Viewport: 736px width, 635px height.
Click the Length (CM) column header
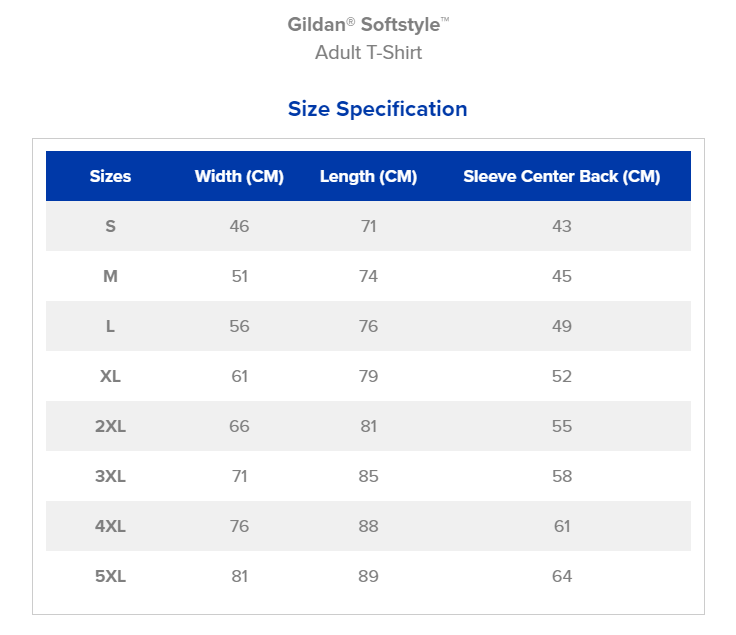[368, 176]
